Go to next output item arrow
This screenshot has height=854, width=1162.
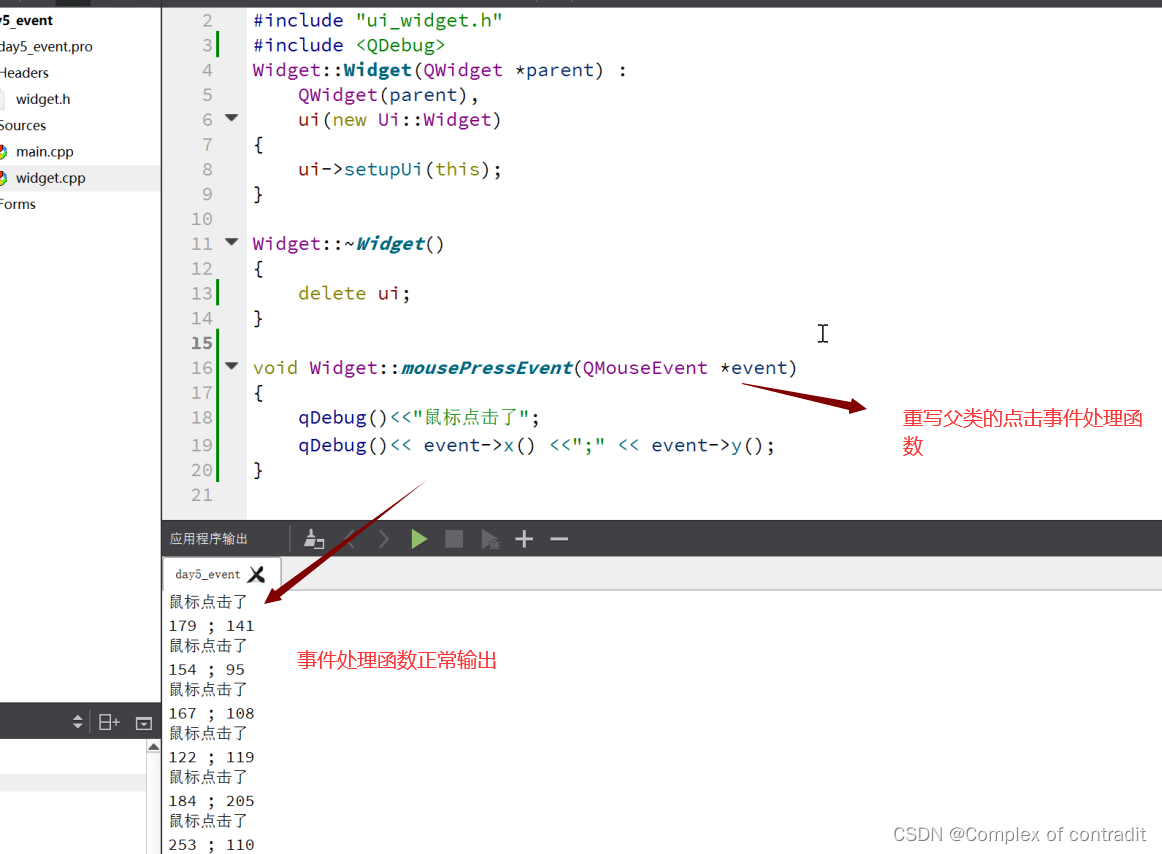pyautogui.click(x=383, y=539)
